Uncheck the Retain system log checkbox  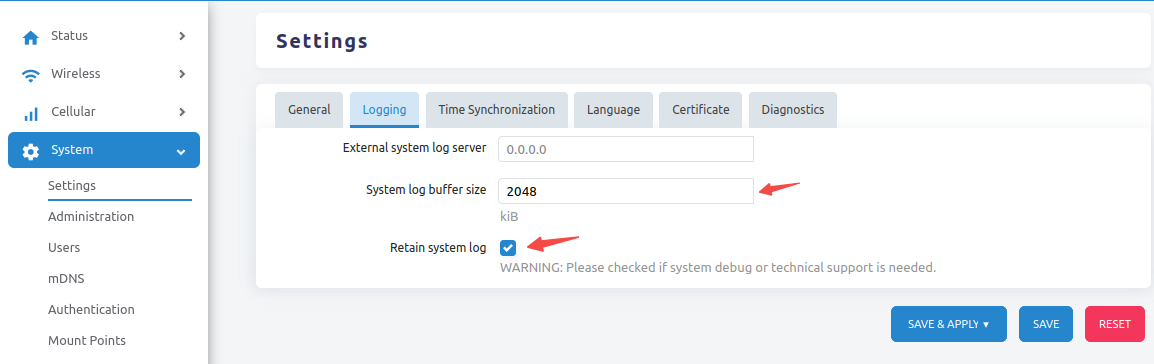tap(508, 248)
